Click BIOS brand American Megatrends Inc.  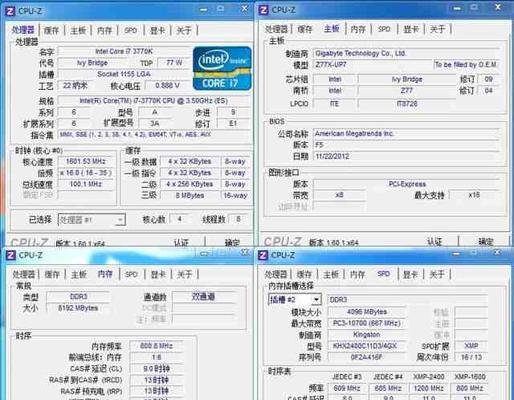tap(406, 134)
